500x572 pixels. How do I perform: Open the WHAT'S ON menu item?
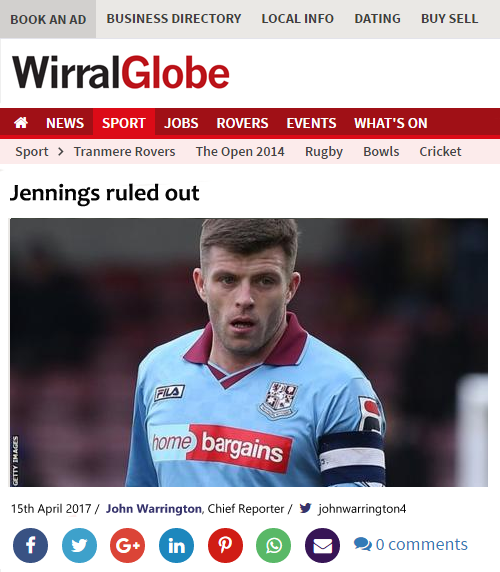(x=391, y=123)
